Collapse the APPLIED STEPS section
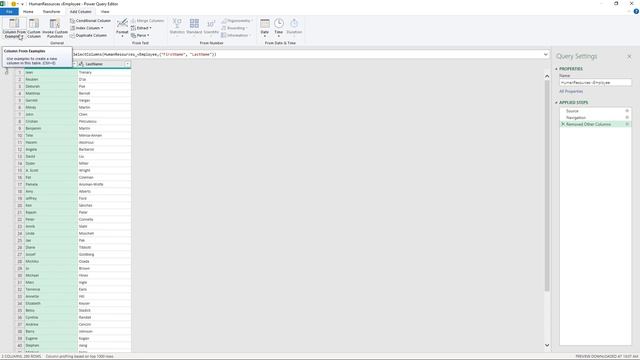The width and height of the screenshot is (640, 360). coord(556,102)
